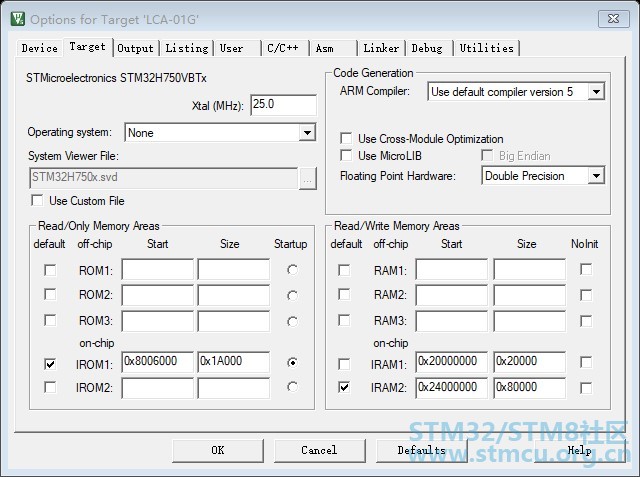Switch to the Linker tab
The height and width of the screenshot is (477, 640).
381,48
